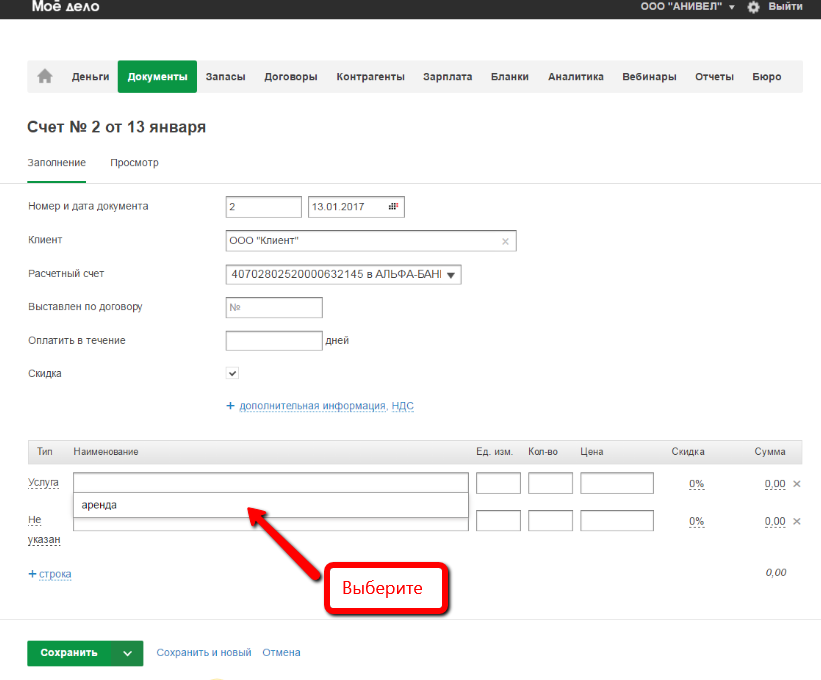Expand дополнительная информация, НДС link
The height and width of the screenshot is (680, 821).
pyautogui.click(x=326, y=406)
